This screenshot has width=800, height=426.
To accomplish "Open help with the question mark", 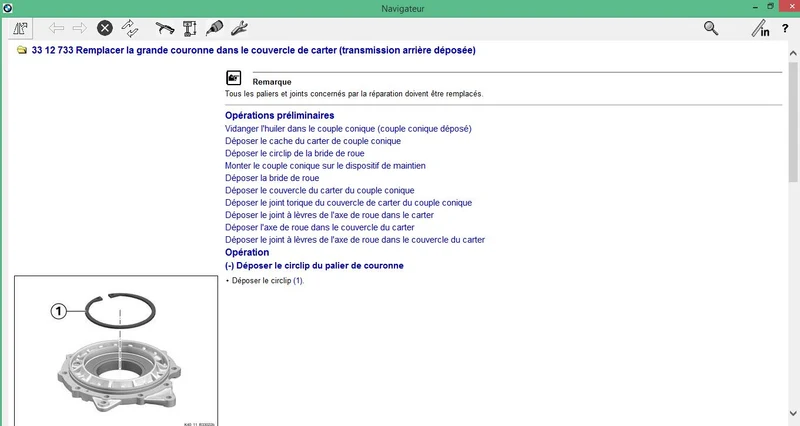I will [785, 29].
